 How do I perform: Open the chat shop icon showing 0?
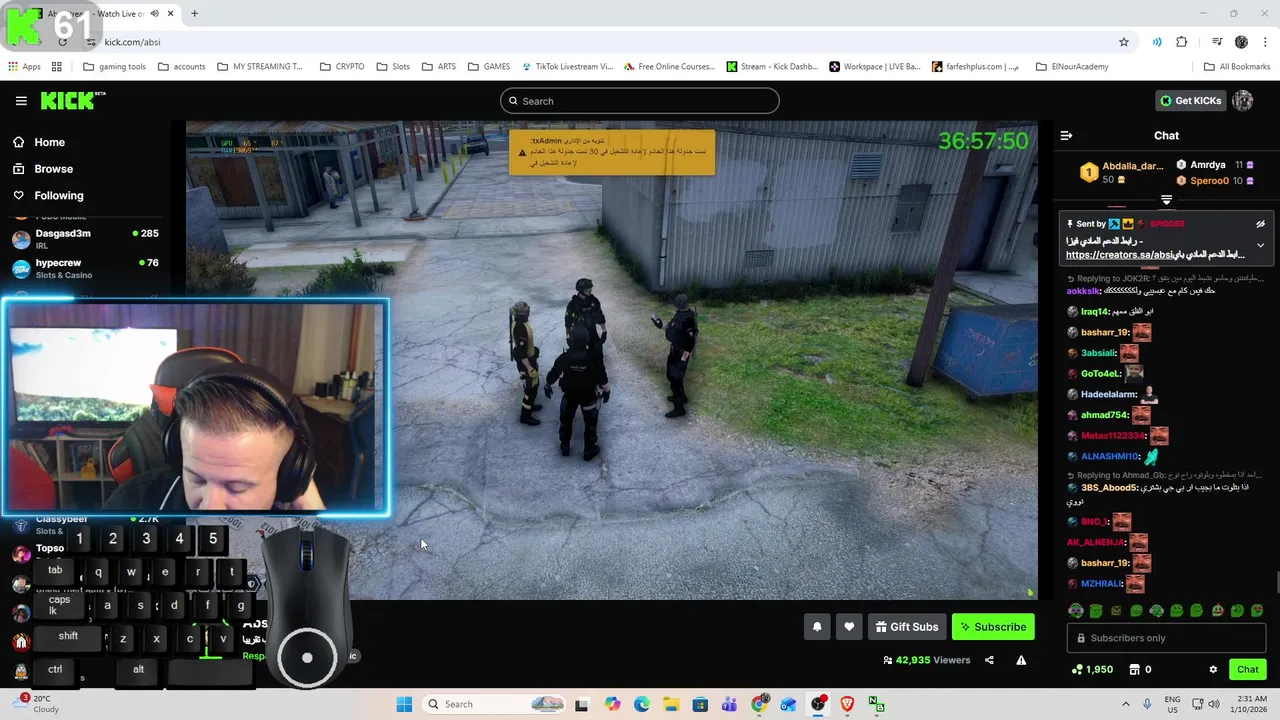point(1140,670)
